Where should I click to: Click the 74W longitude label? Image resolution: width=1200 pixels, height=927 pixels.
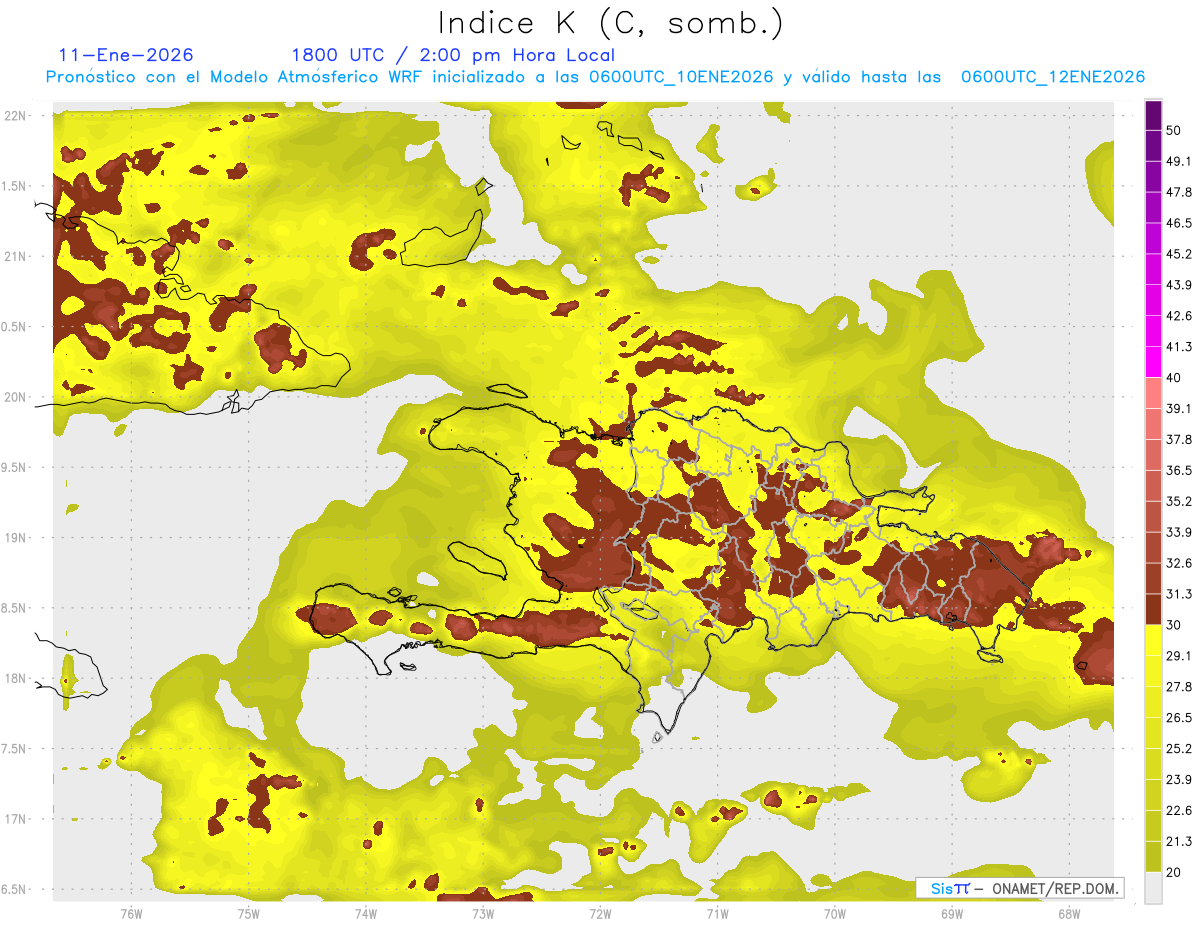click(366, 913)
